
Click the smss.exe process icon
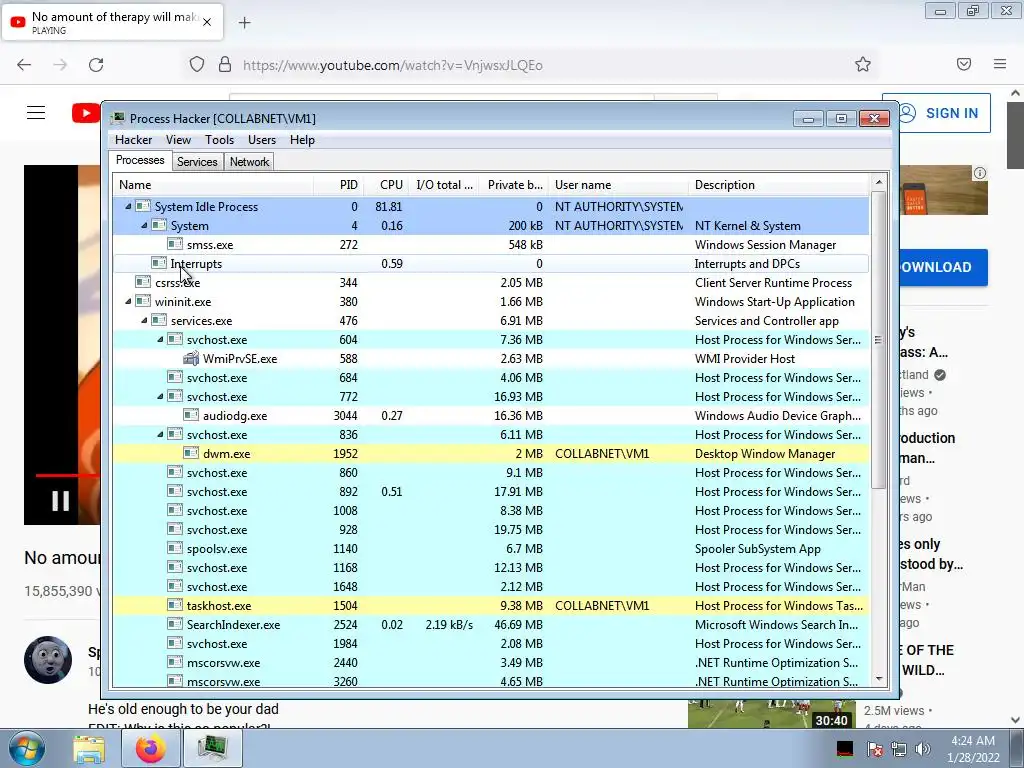pyautogui.click(x=174, y=244)
